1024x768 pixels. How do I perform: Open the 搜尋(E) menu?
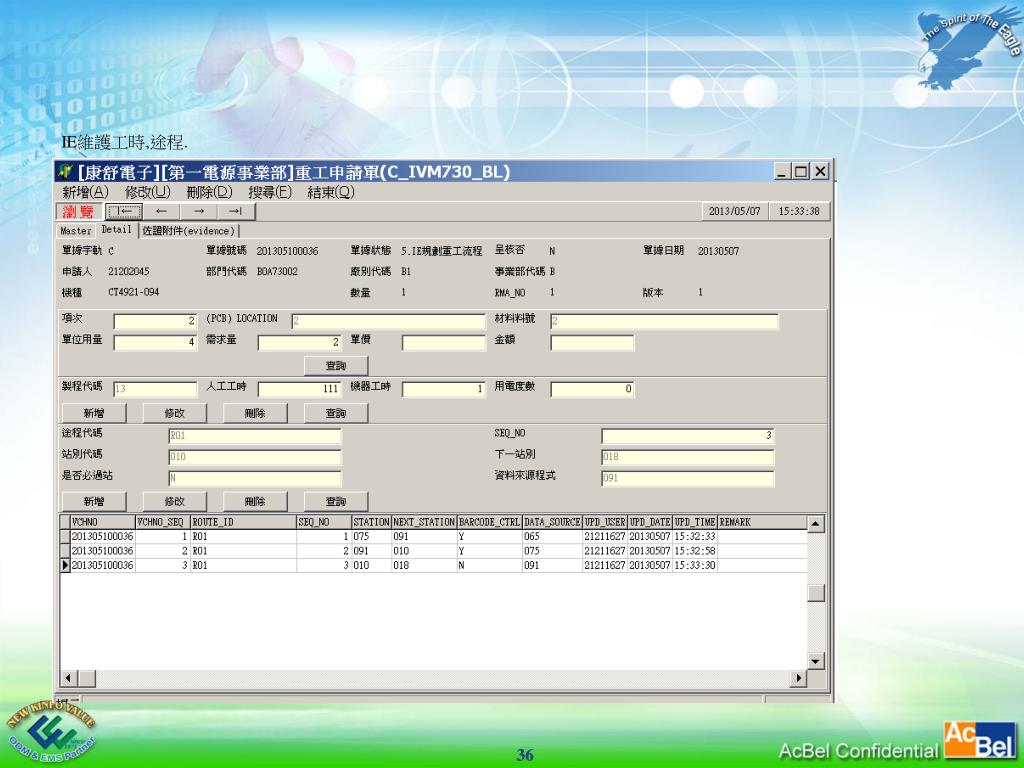[x=270, y=192]
